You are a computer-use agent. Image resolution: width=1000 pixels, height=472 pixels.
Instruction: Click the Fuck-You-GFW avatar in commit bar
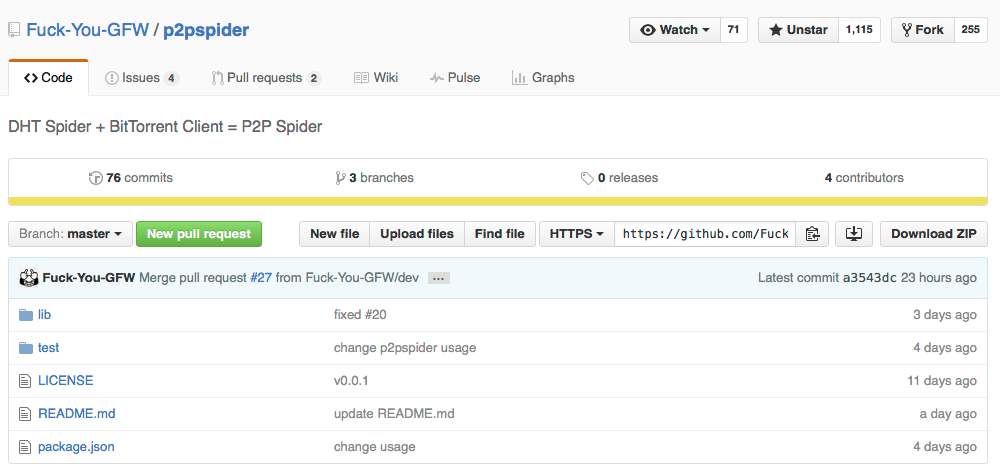pyautogui.click(x=29, y=278)
